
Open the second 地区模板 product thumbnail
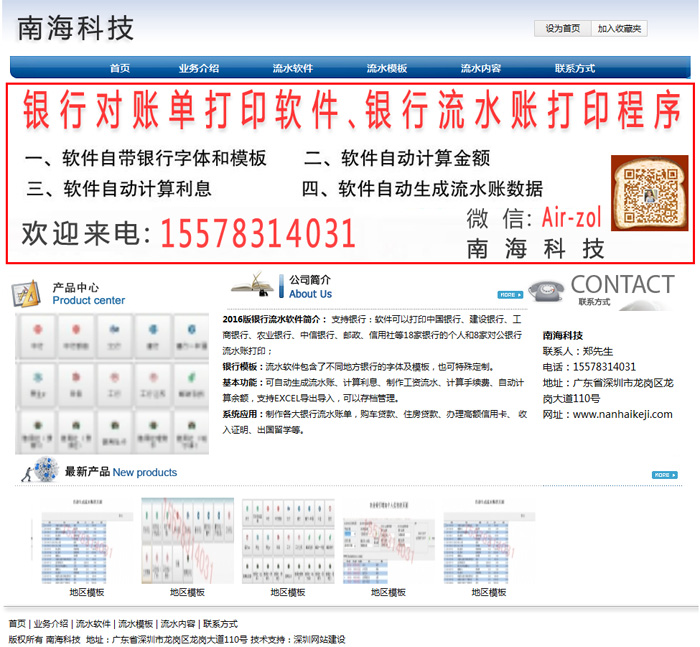[x=188, y=541]
